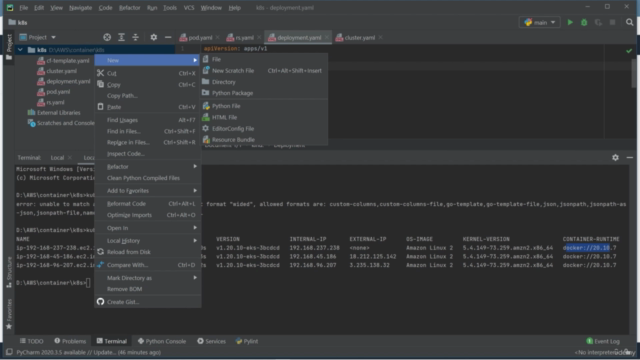This screenshot has height=360, width=640.
Task: Open the Python Console tool window
Action: pyautogui.click(x=162, y=341)
